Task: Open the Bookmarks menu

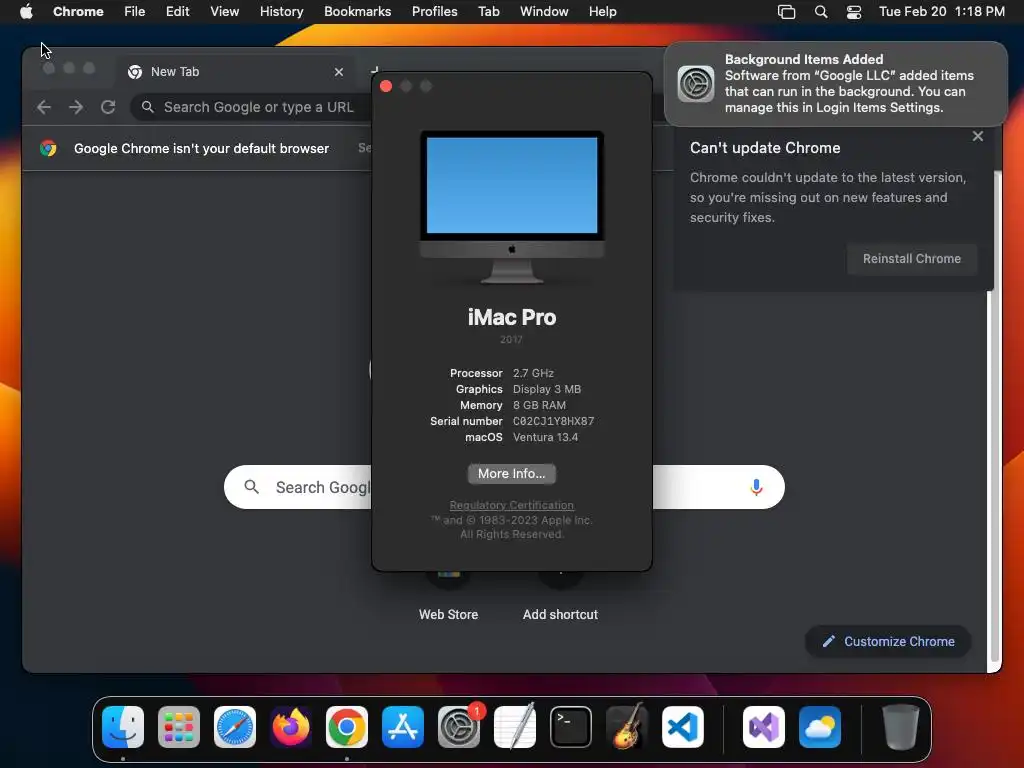Action: point(357,11)
